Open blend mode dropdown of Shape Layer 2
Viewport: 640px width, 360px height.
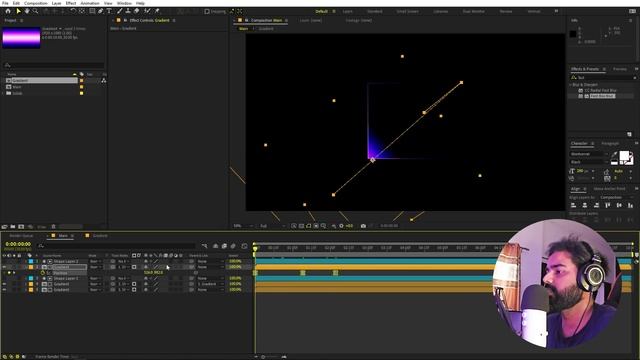tap(96, 261)
